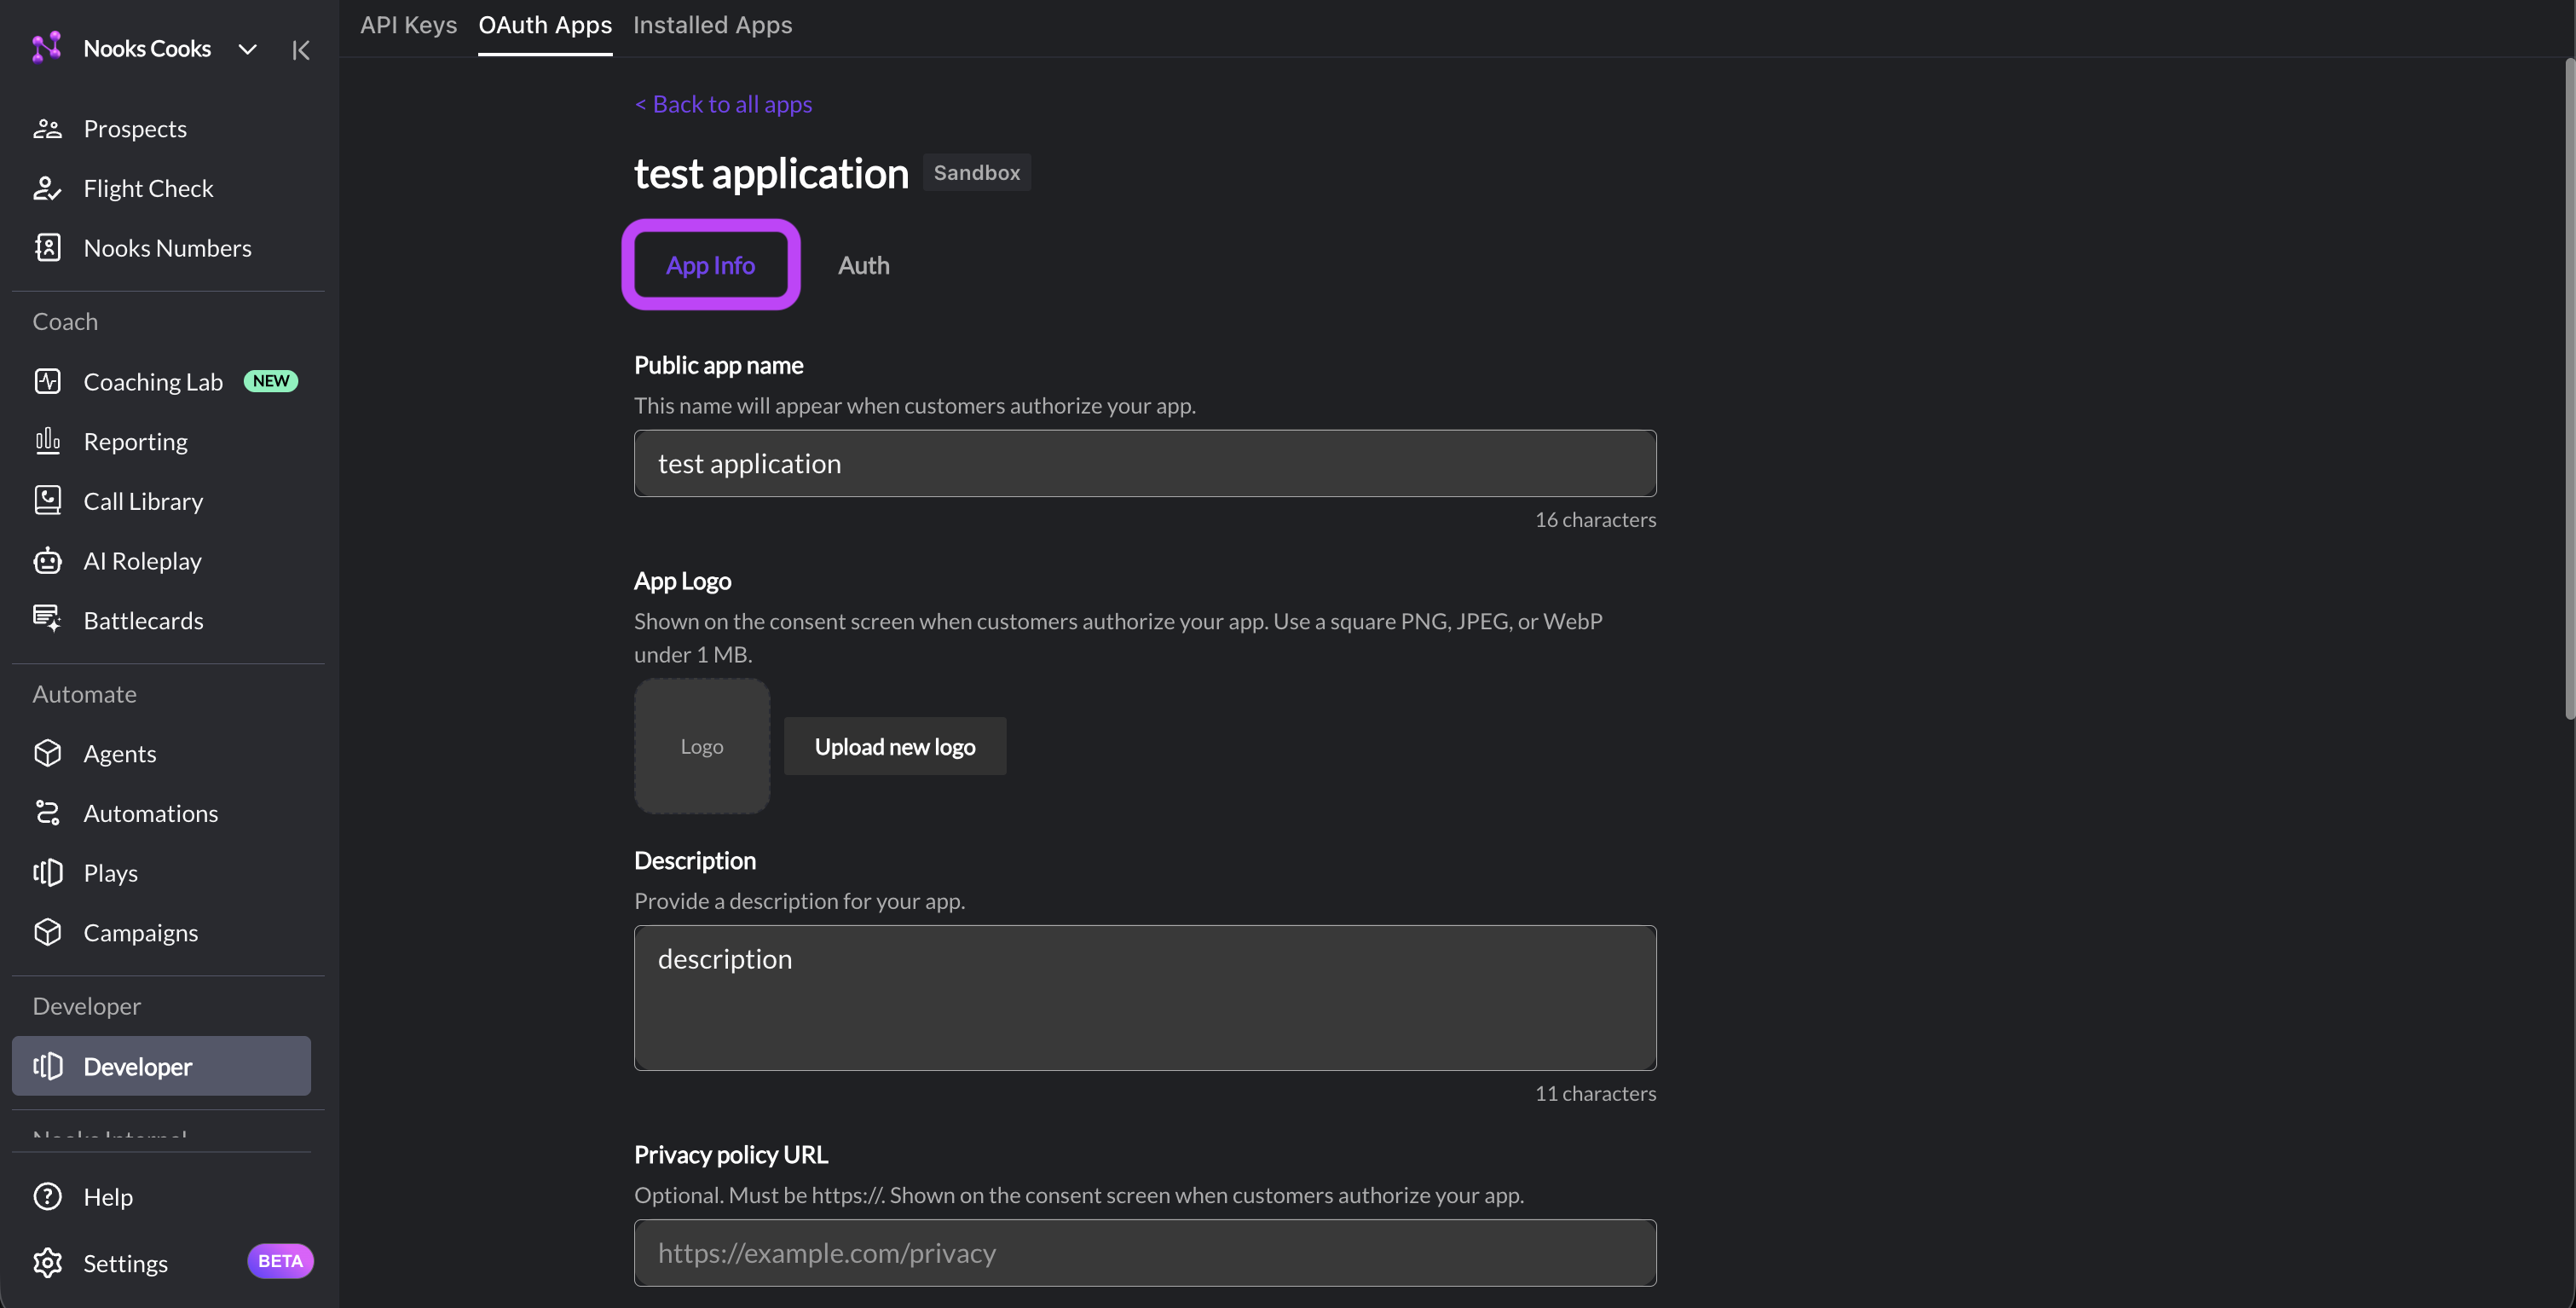
Task: Click the Flight Check icon
Action: [x=47, y=188]
